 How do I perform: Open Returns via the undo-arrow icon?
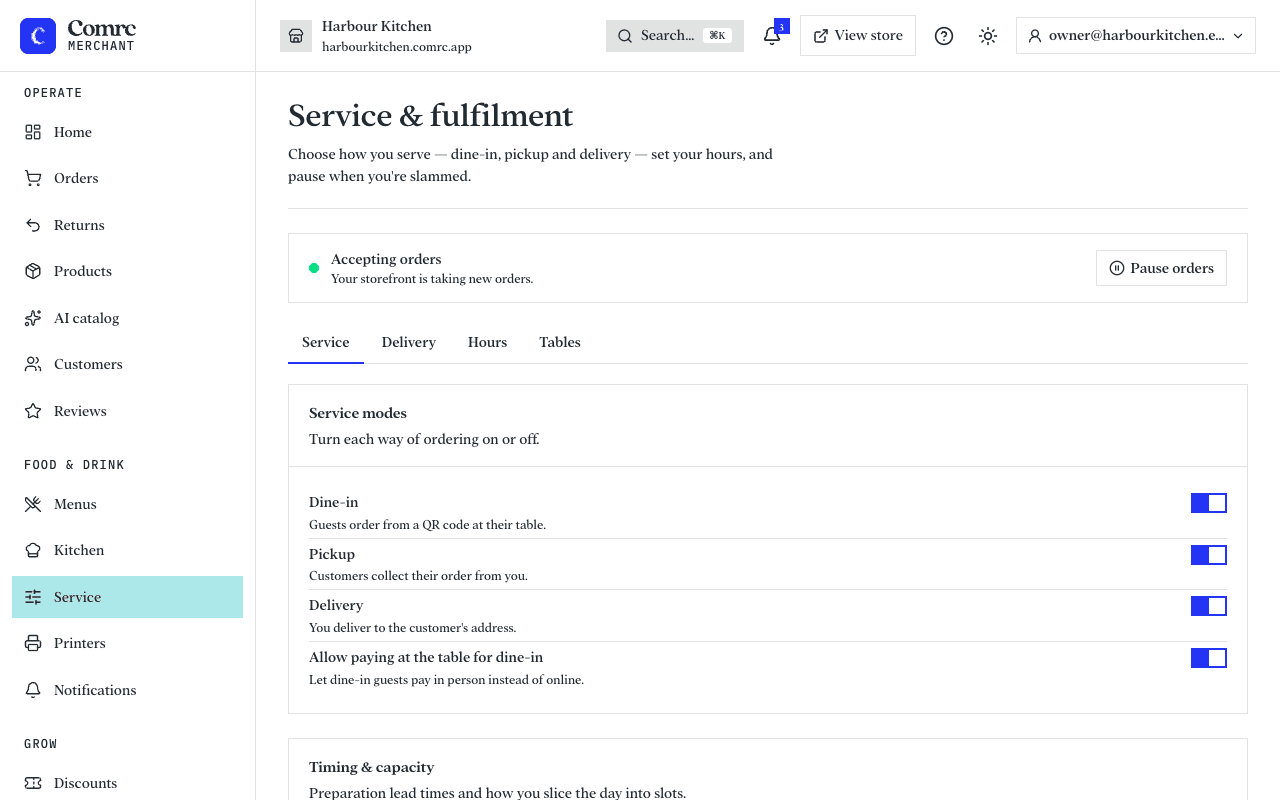[x=33, y=225]
